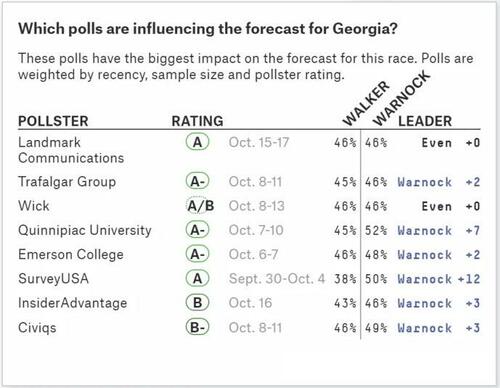Click the rotated WALKER column label
The height and width of the screenshot is (388, 500).
coord(366,104)
